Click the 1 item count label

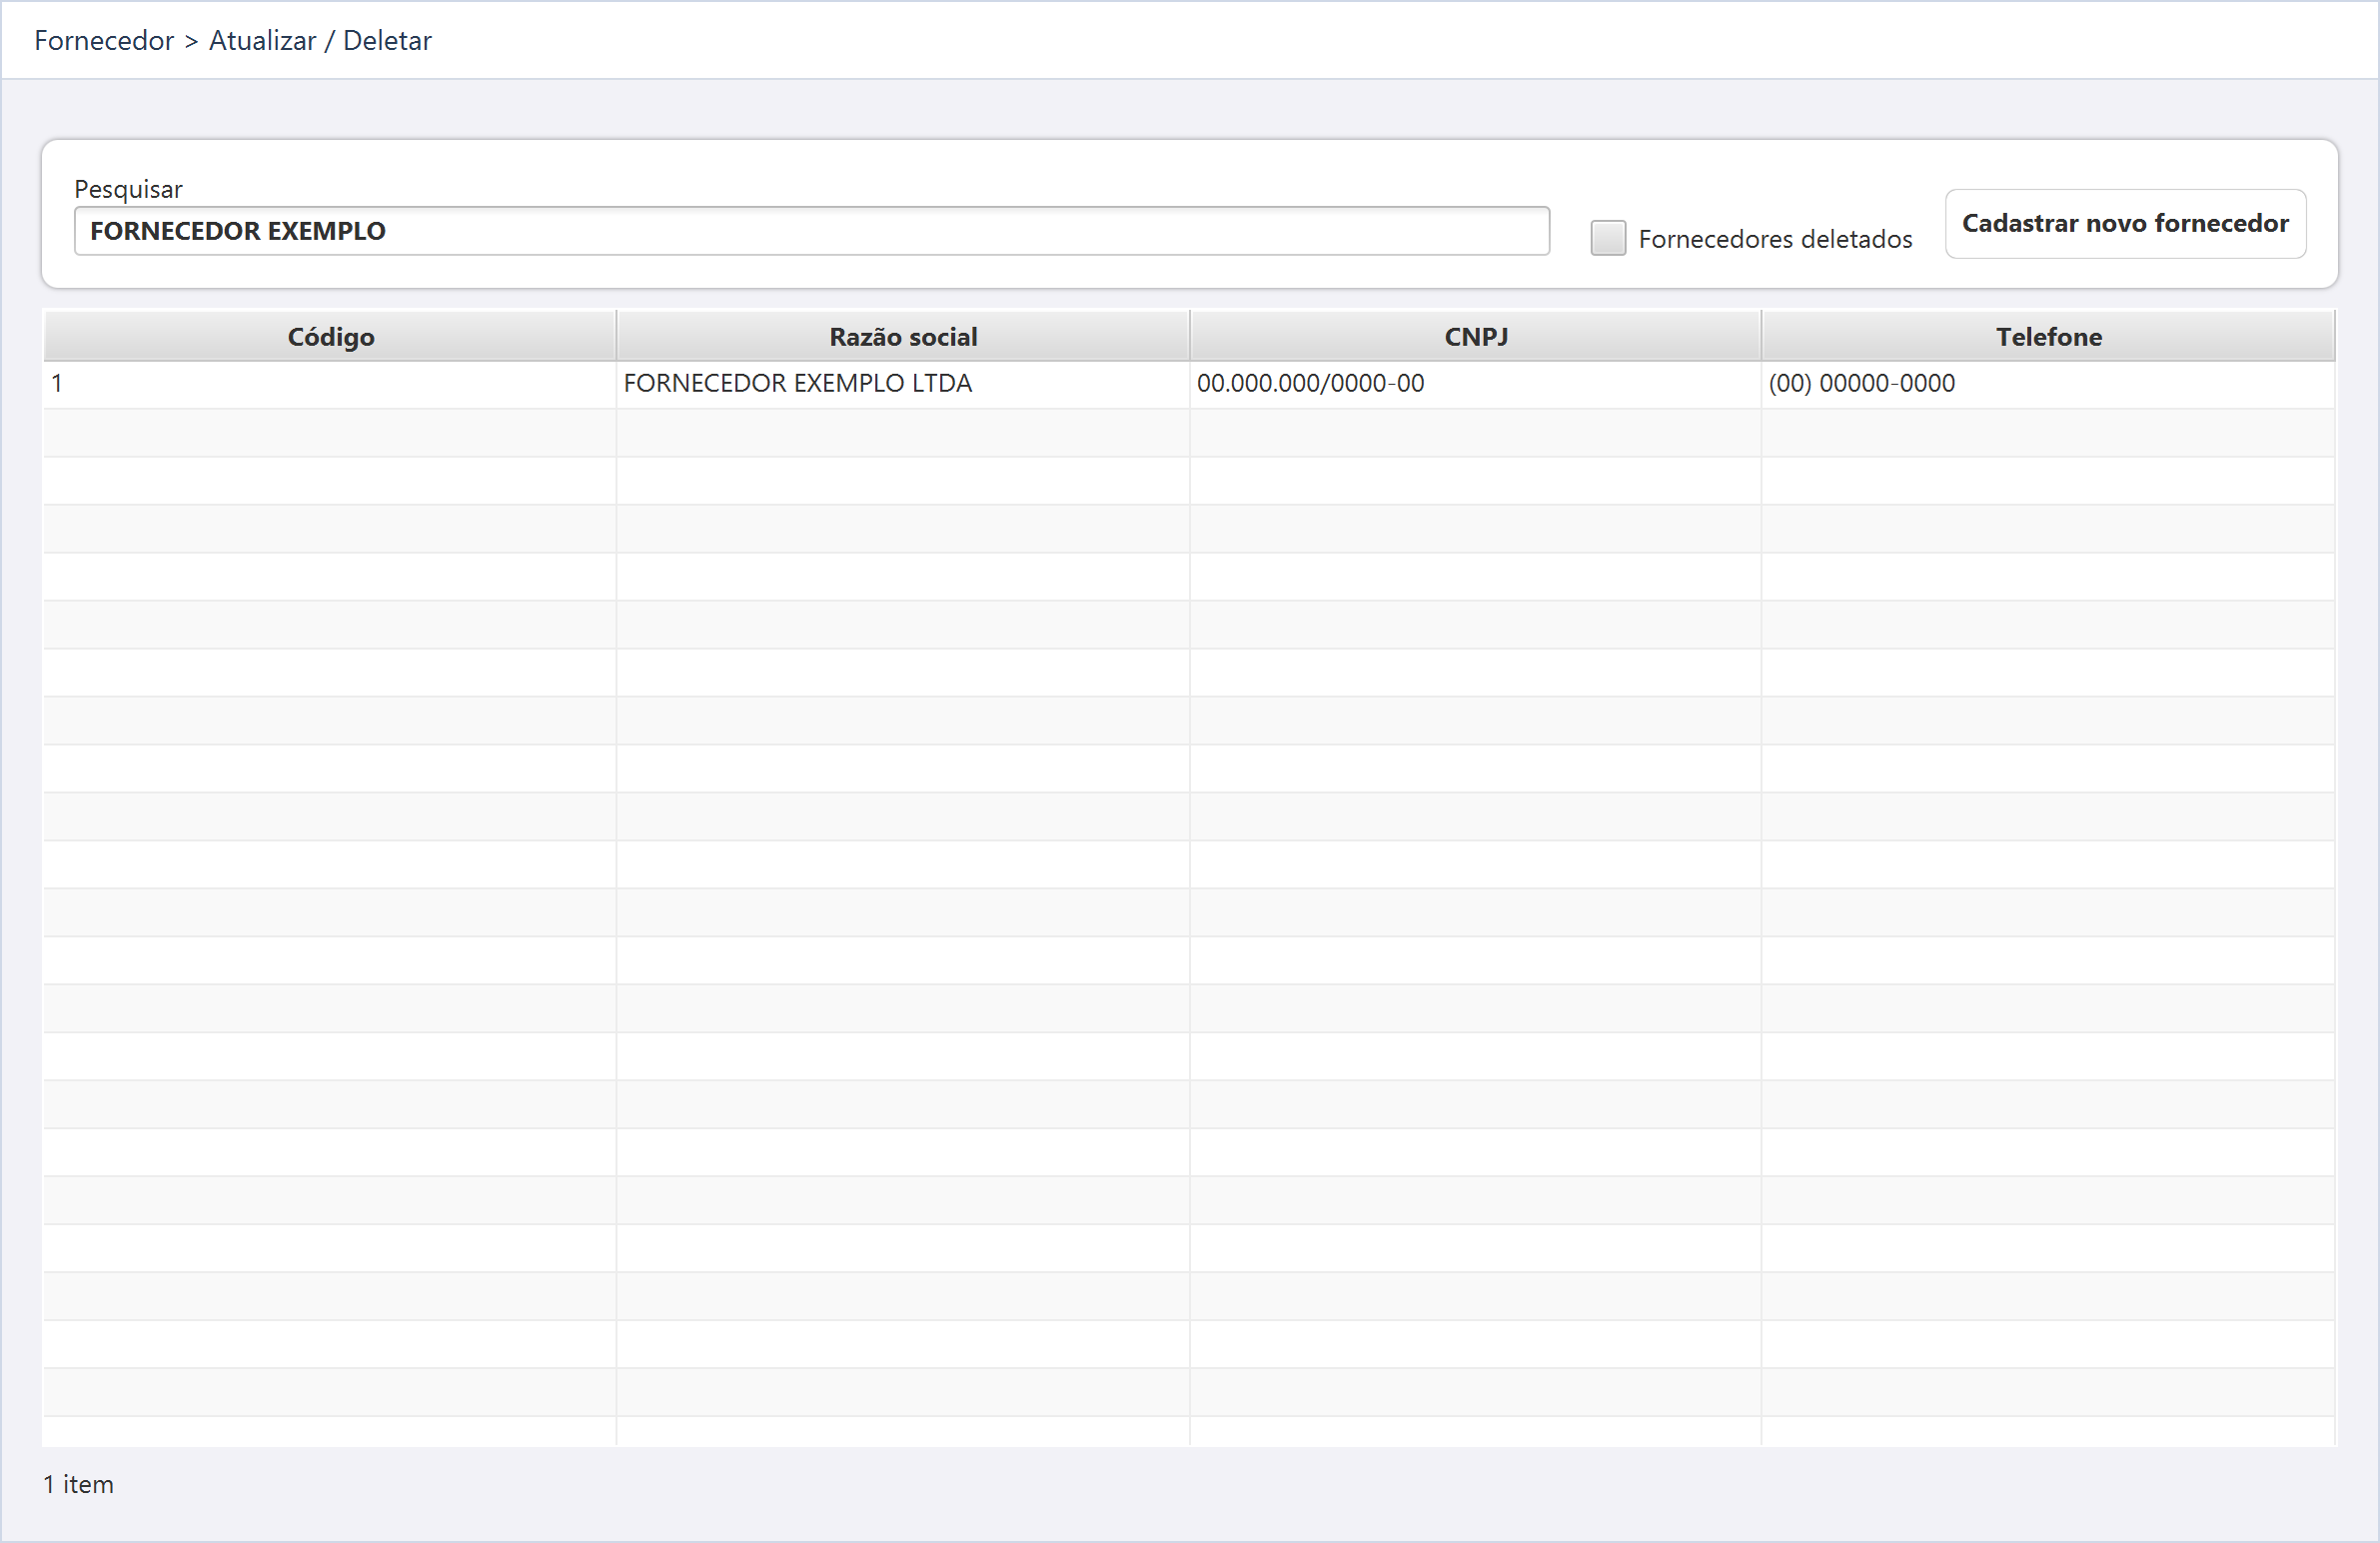click(78, 1484)
